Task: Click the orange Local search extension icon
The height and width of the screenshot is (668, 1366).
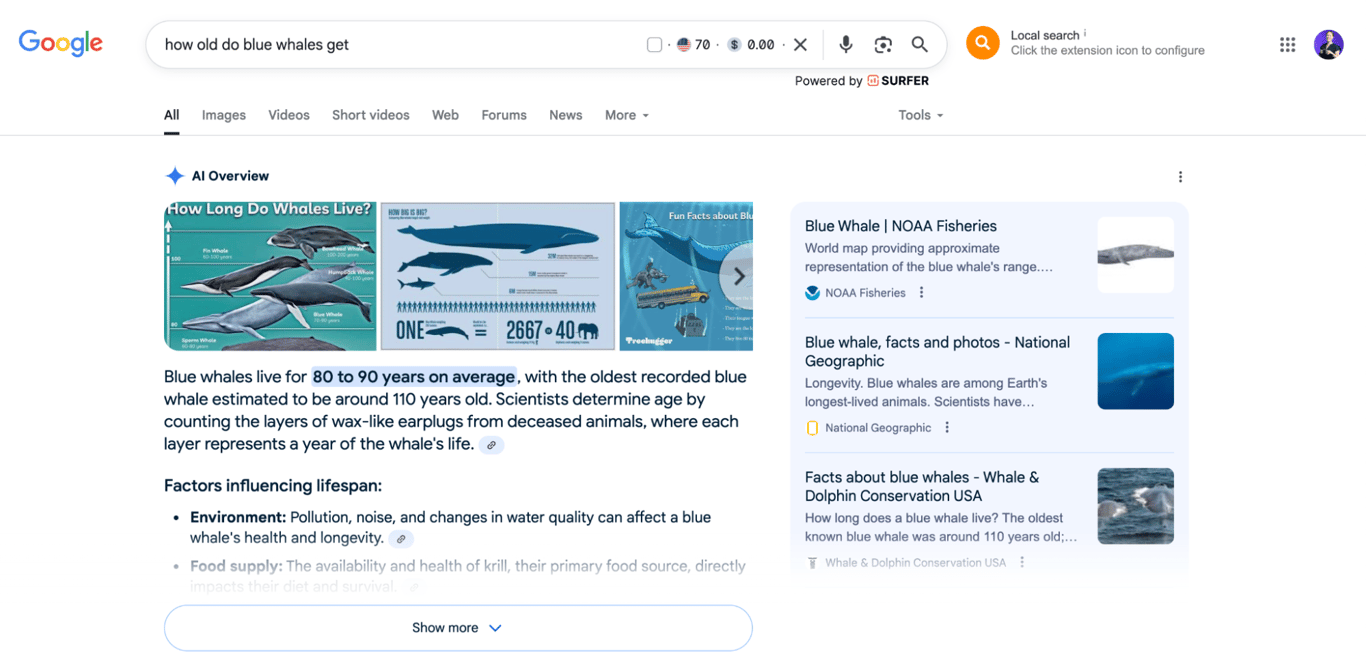Action: 982,42
